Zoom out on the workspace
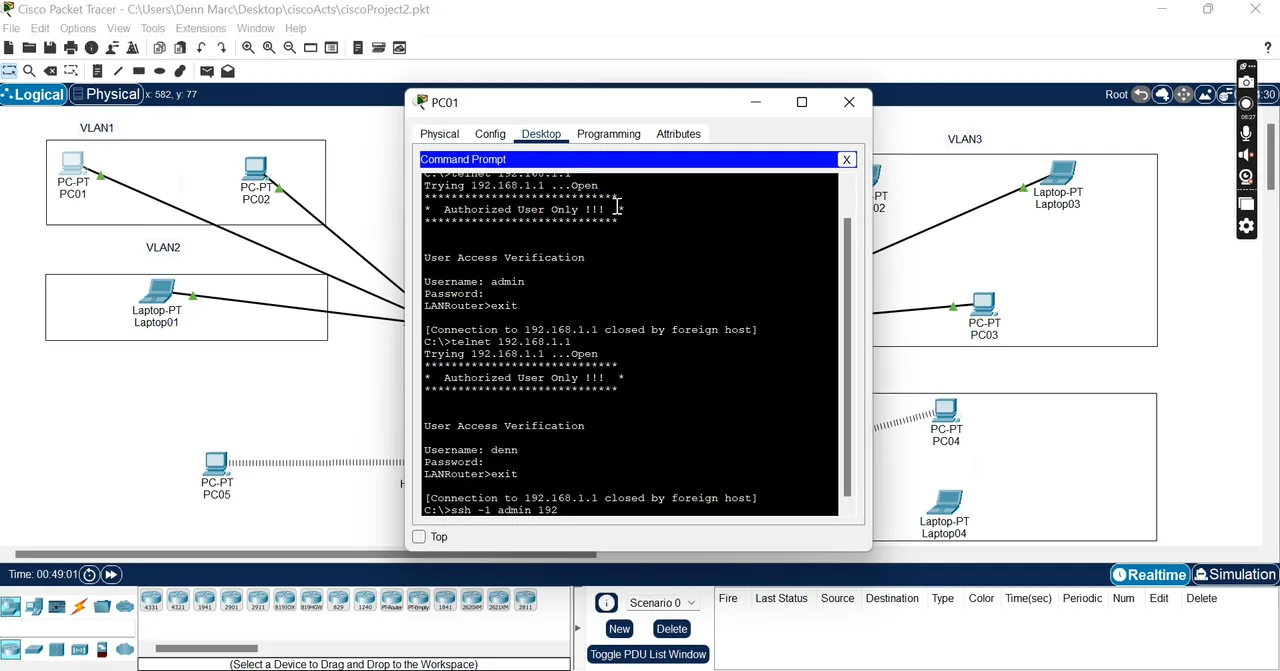This screenshot has width=1280, height=671. click(x=290, y=48)
